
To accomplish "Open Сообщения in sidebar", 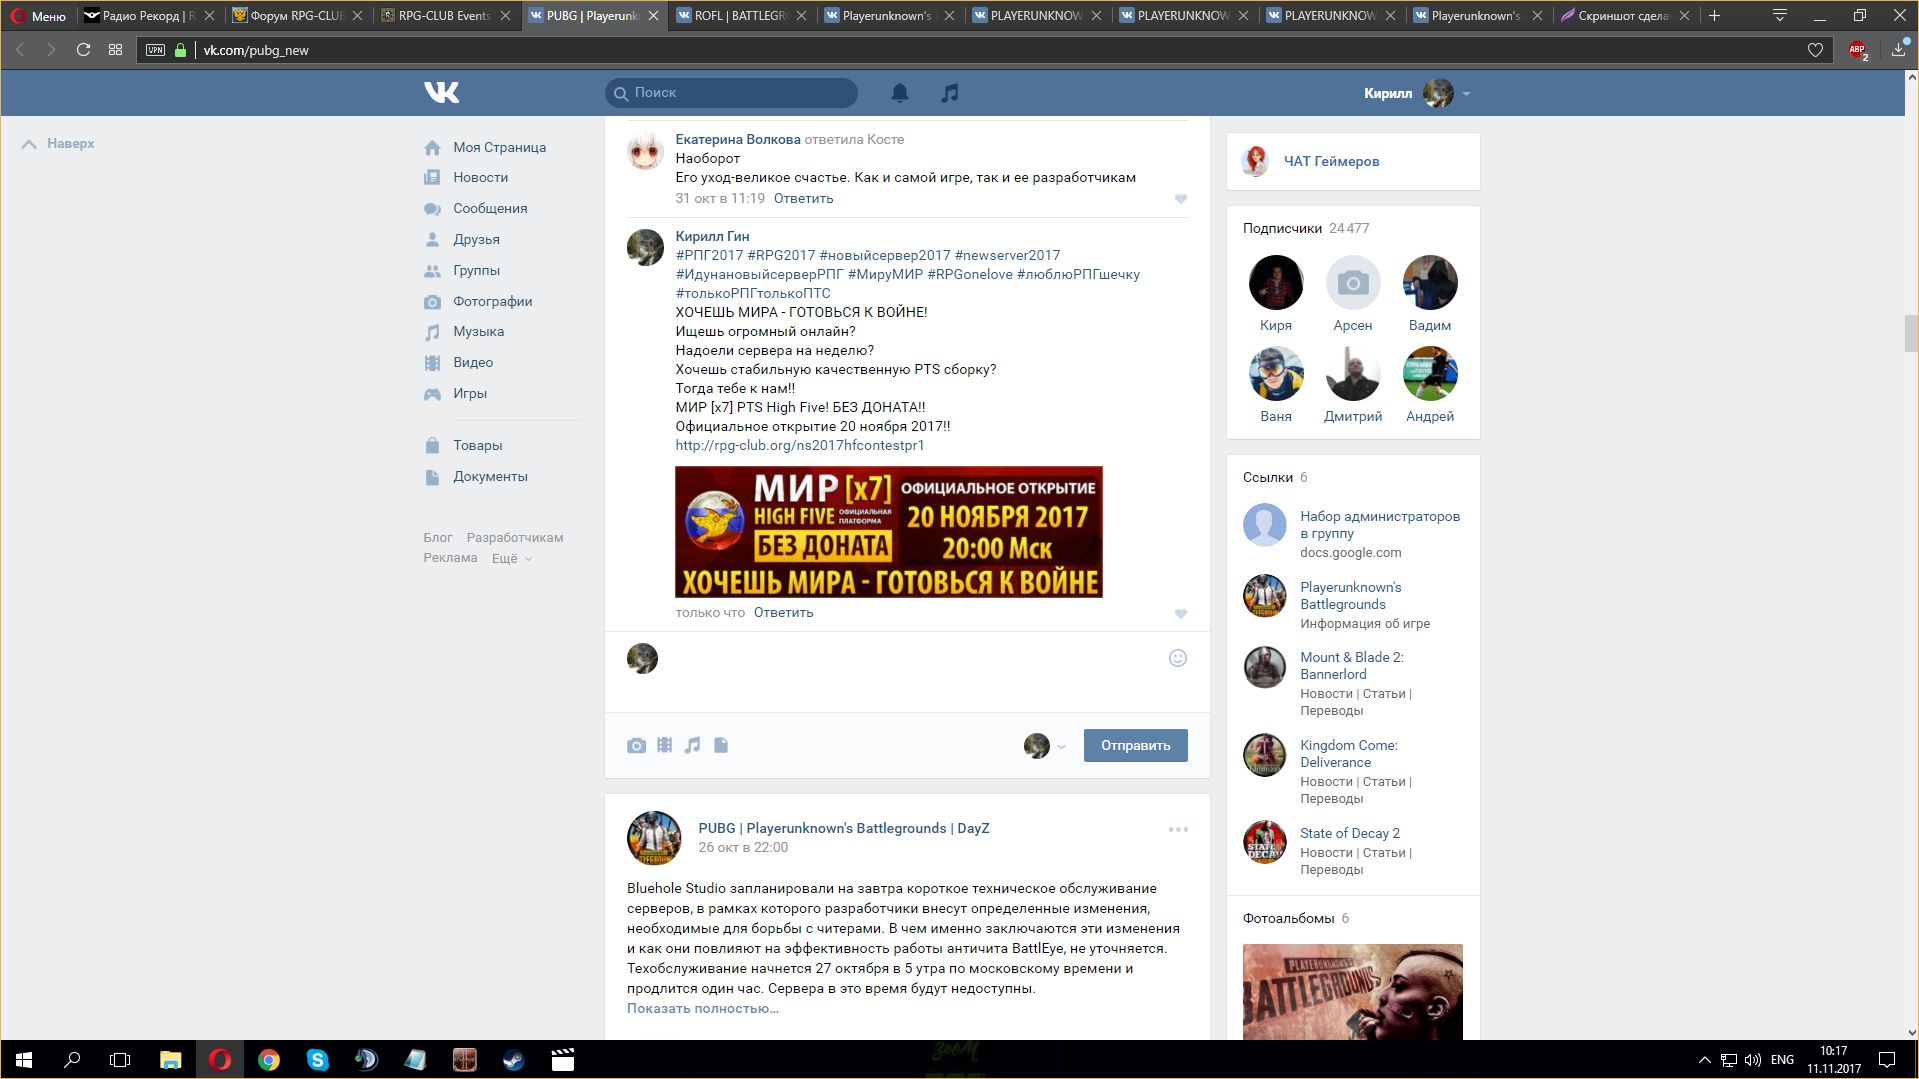I will tap(490, 208).
